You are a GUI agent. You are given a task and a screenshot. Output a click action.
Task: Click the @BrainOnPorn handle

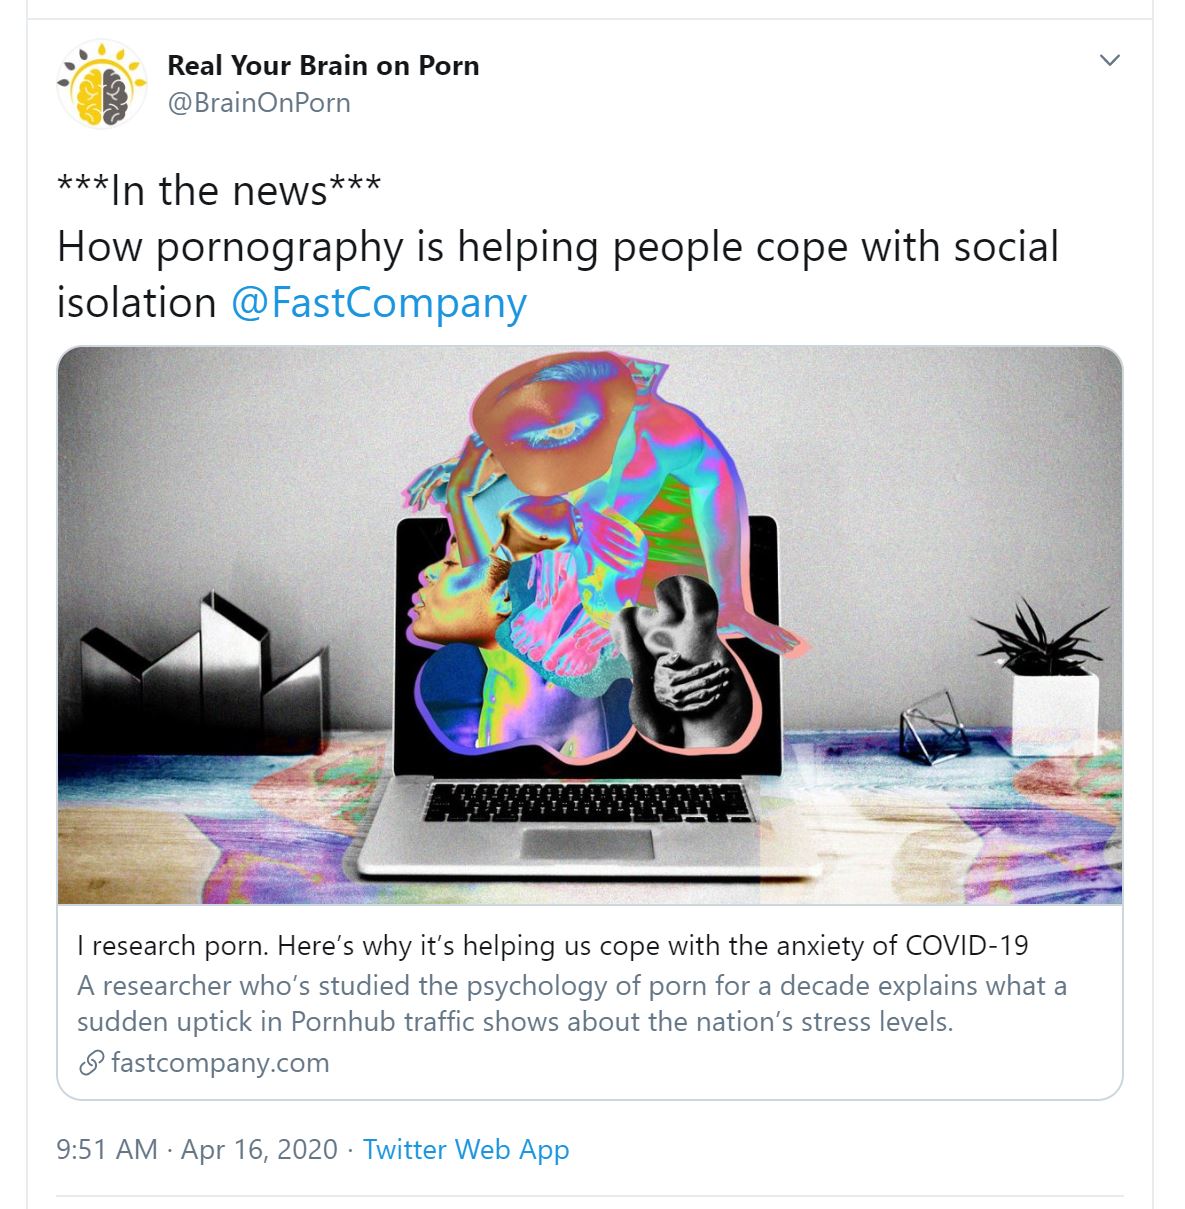coord(259,103)
